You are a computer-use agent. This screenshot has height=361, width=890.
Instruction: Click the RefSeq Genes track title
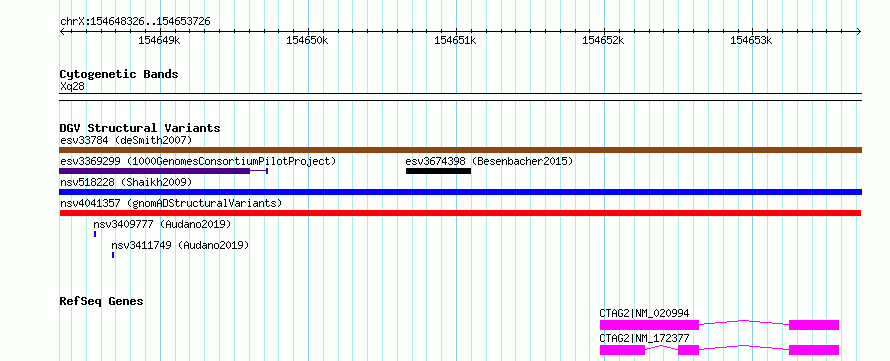tap(102, 301)
